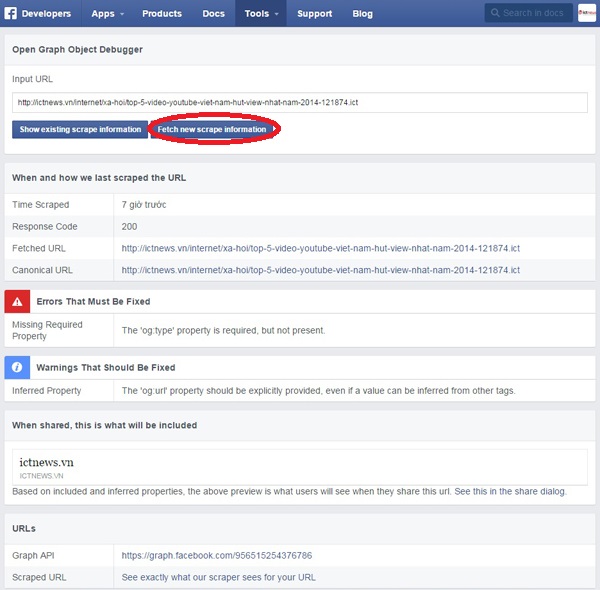Click the Missing Required Property label
The image size is (600, 590).
(x=47, y=330)
